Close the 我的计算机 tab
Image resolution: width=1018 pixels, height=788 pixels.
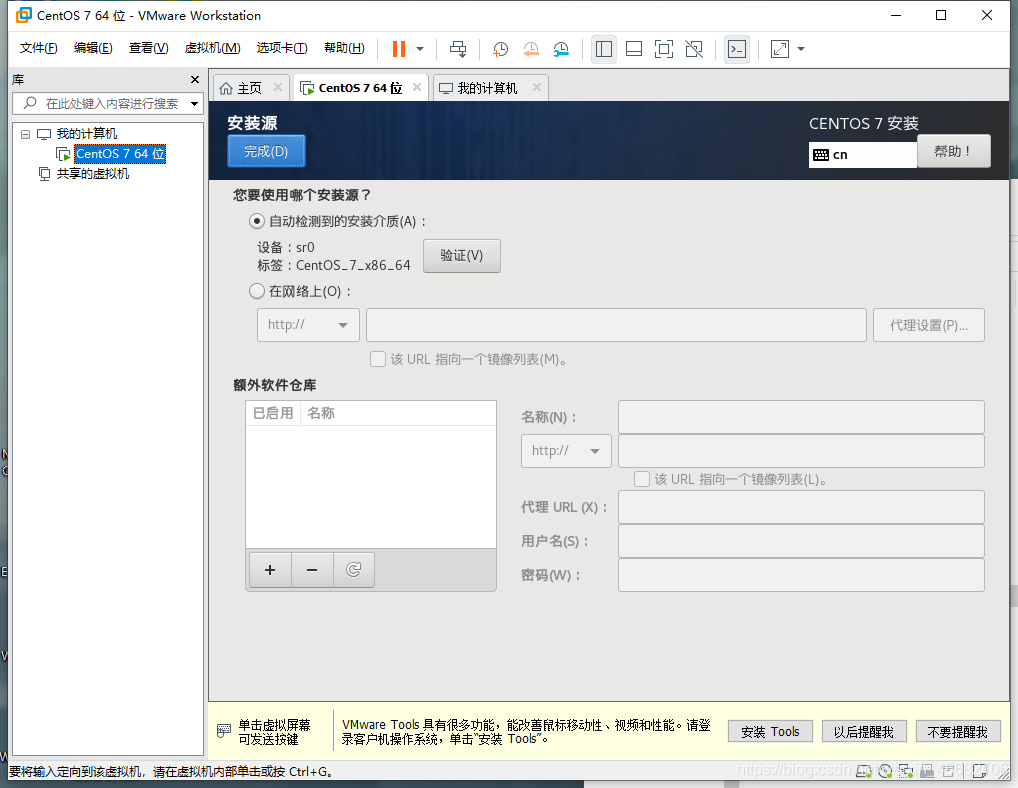[537, 87]
